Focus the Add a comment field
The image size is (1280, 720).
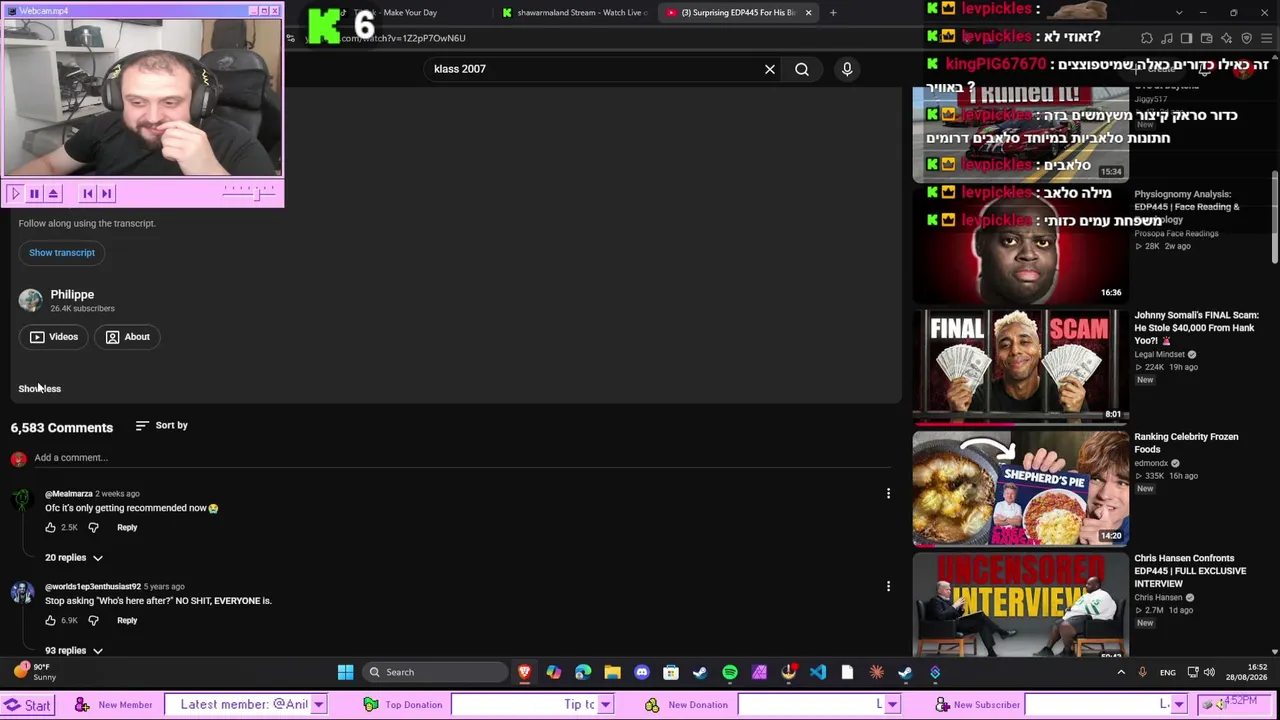click(461, 458)
